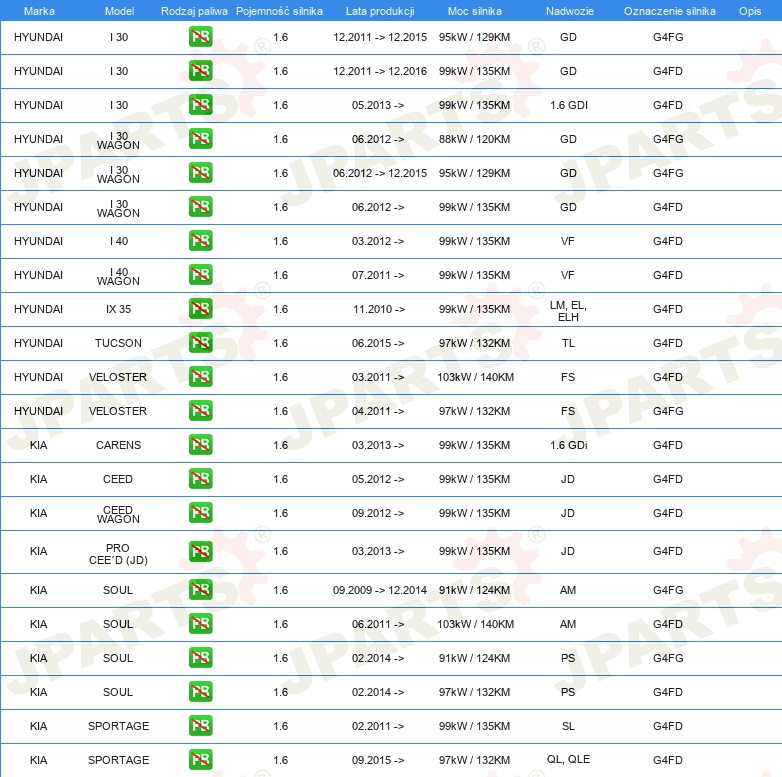Select the PRO CEE'D (JD) model cell

118,554
